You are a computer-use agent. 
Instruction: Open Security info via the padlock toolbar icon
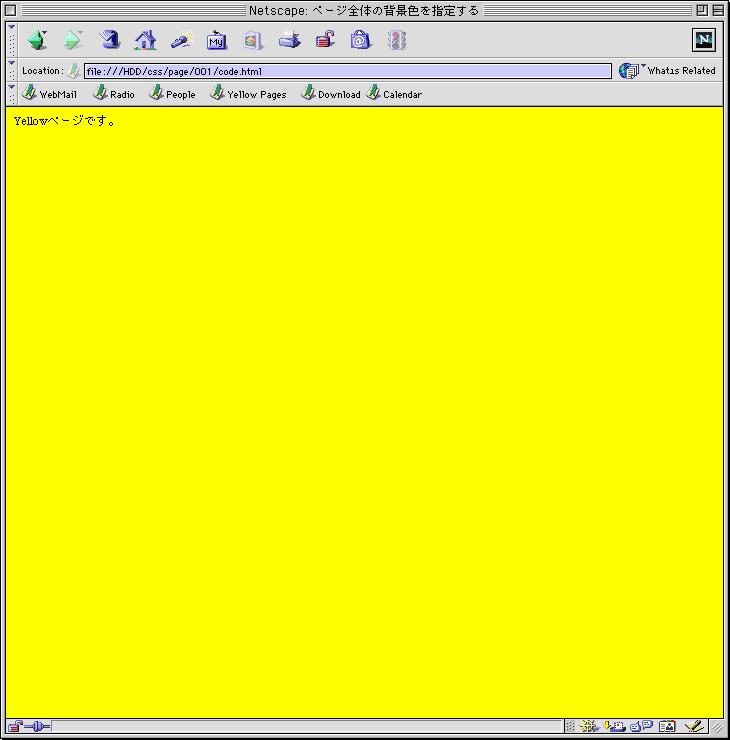pos(325,40)
